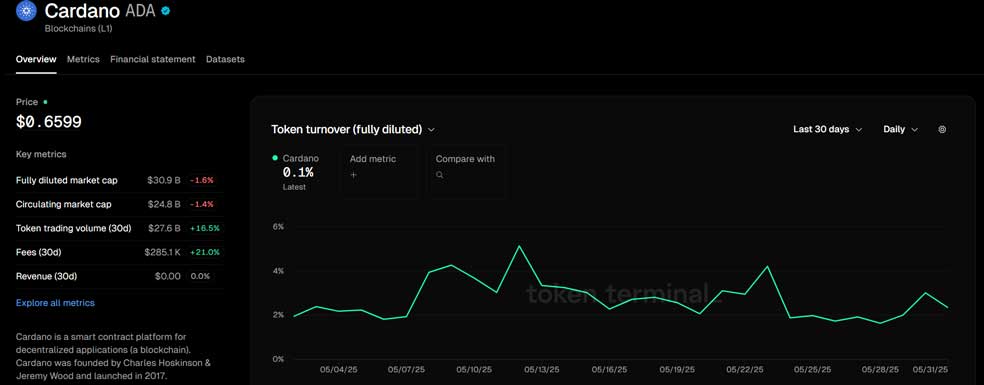The height and width of the screenshot is (385, 984).
Task: Go to the Datasets tab
Action: click(x=225, y=59)
